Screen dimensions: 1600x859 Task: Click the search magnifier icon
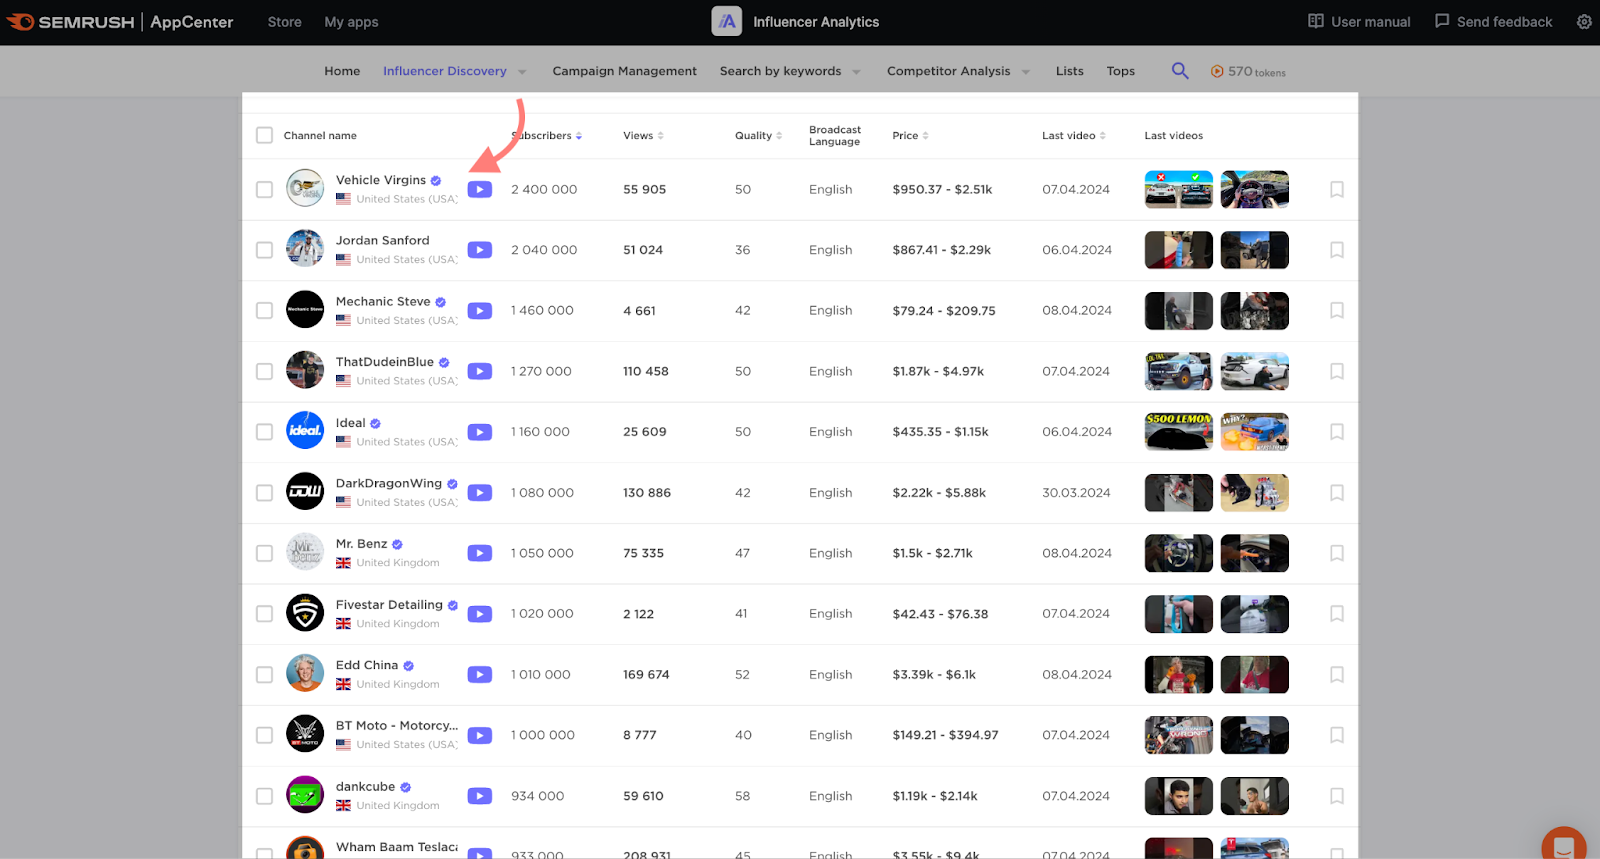(x=1180, y=71)
